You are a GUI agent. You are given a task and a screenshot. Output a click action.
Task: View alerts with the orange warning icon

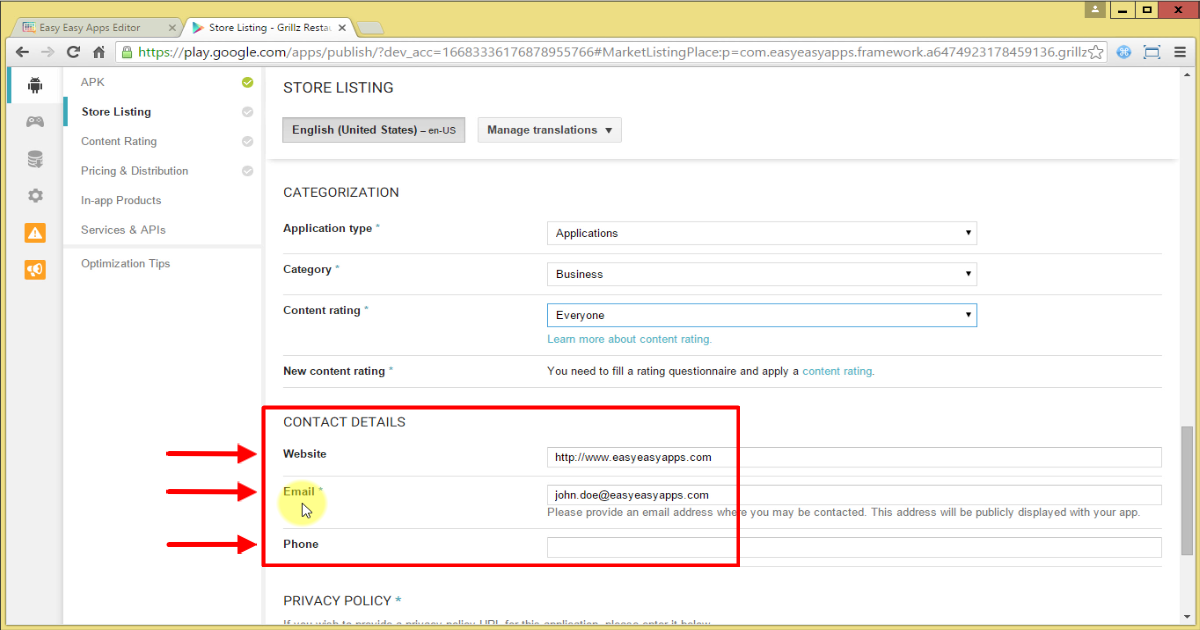pos(34,232)
